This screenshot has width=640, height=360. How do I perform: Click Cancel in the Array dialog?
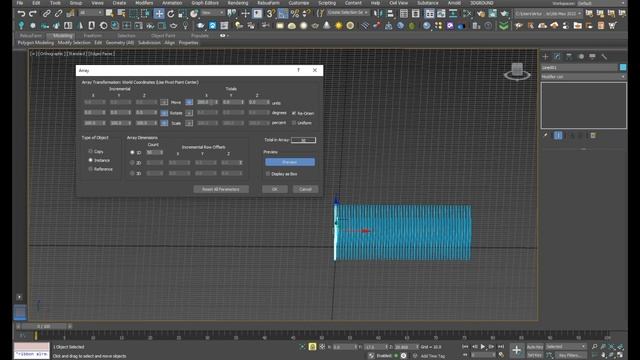click(305, 189)
